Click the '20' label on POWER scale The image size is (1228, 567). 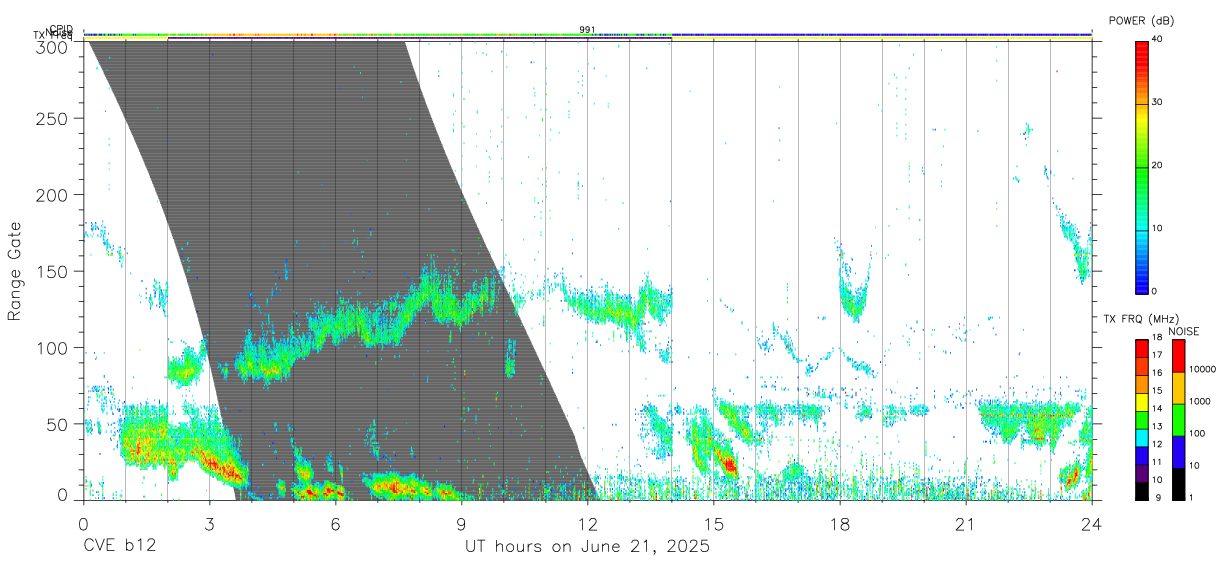1158,165
